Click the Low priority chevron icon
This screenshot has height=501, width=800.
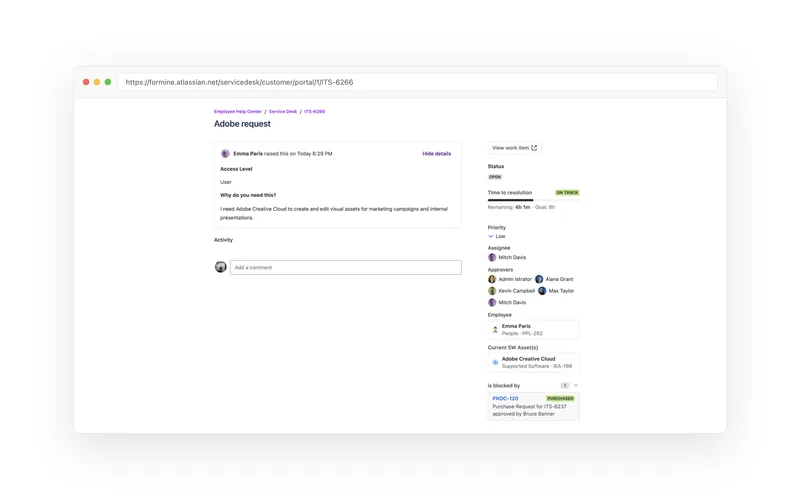coord(491,236)
